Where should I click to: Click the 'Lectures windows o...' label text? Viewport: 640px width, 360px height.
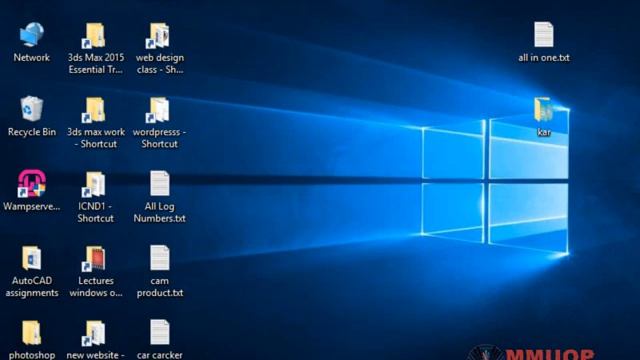[96, 287]
